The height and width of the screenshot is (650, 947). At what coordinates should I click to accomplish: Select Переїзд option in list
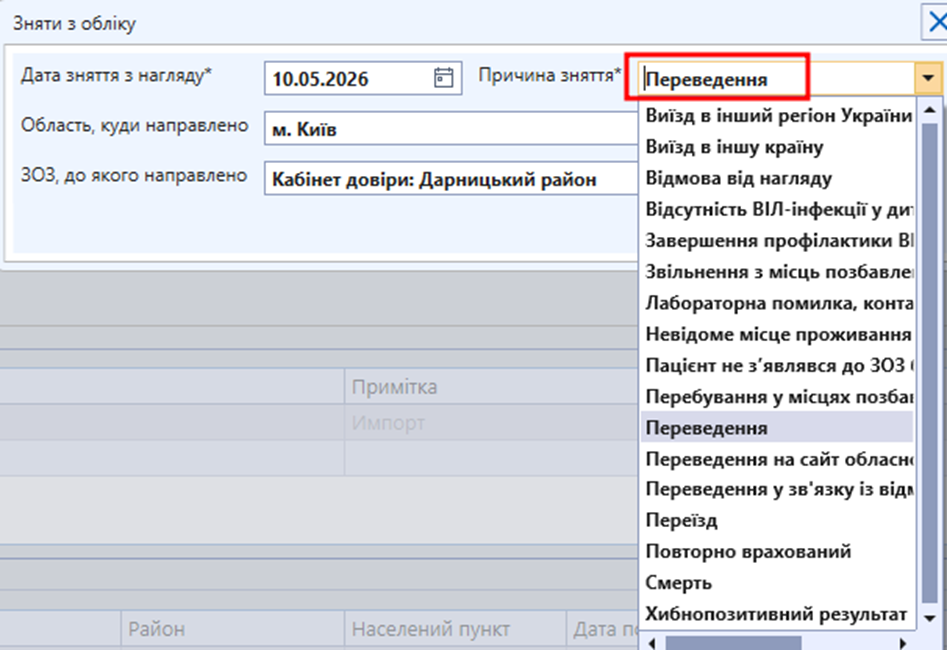click(x=778, y=520)
